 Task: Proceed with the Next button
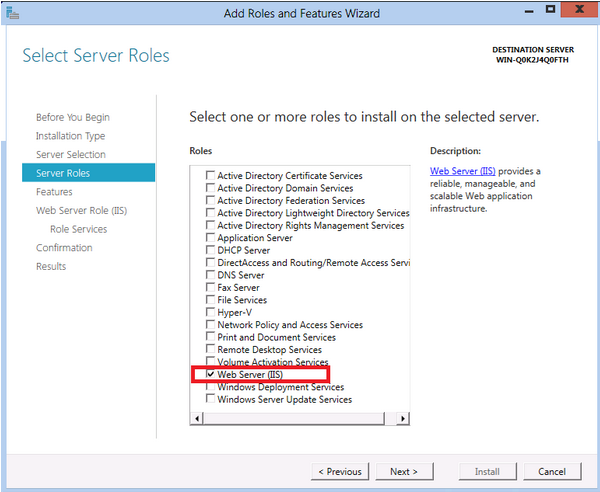click(x=404, y=471)
